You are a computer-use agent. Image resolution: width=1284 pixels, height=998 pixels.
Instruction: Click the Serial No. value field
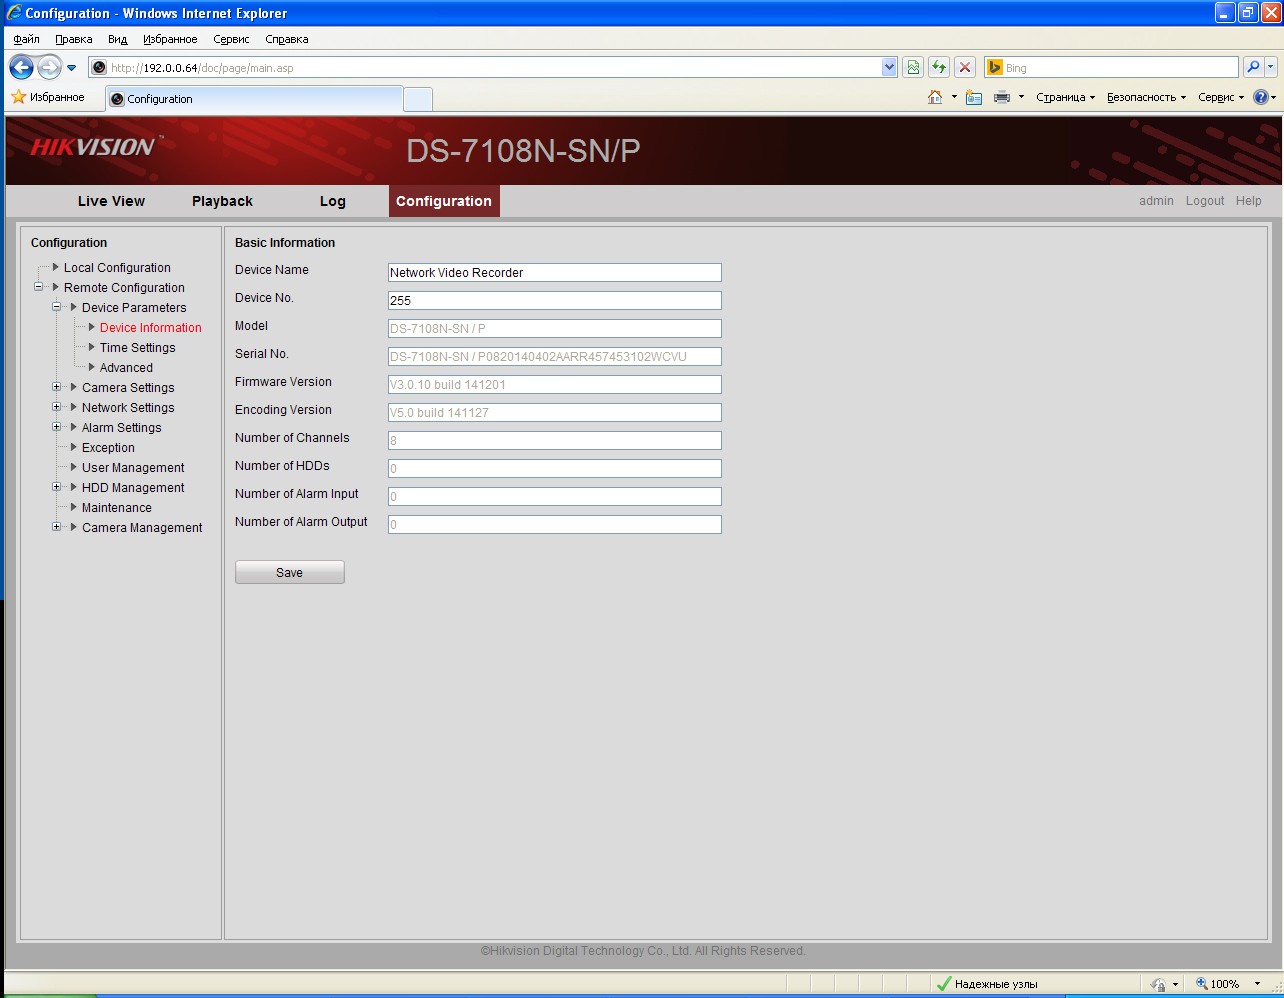tap(555, 356)
